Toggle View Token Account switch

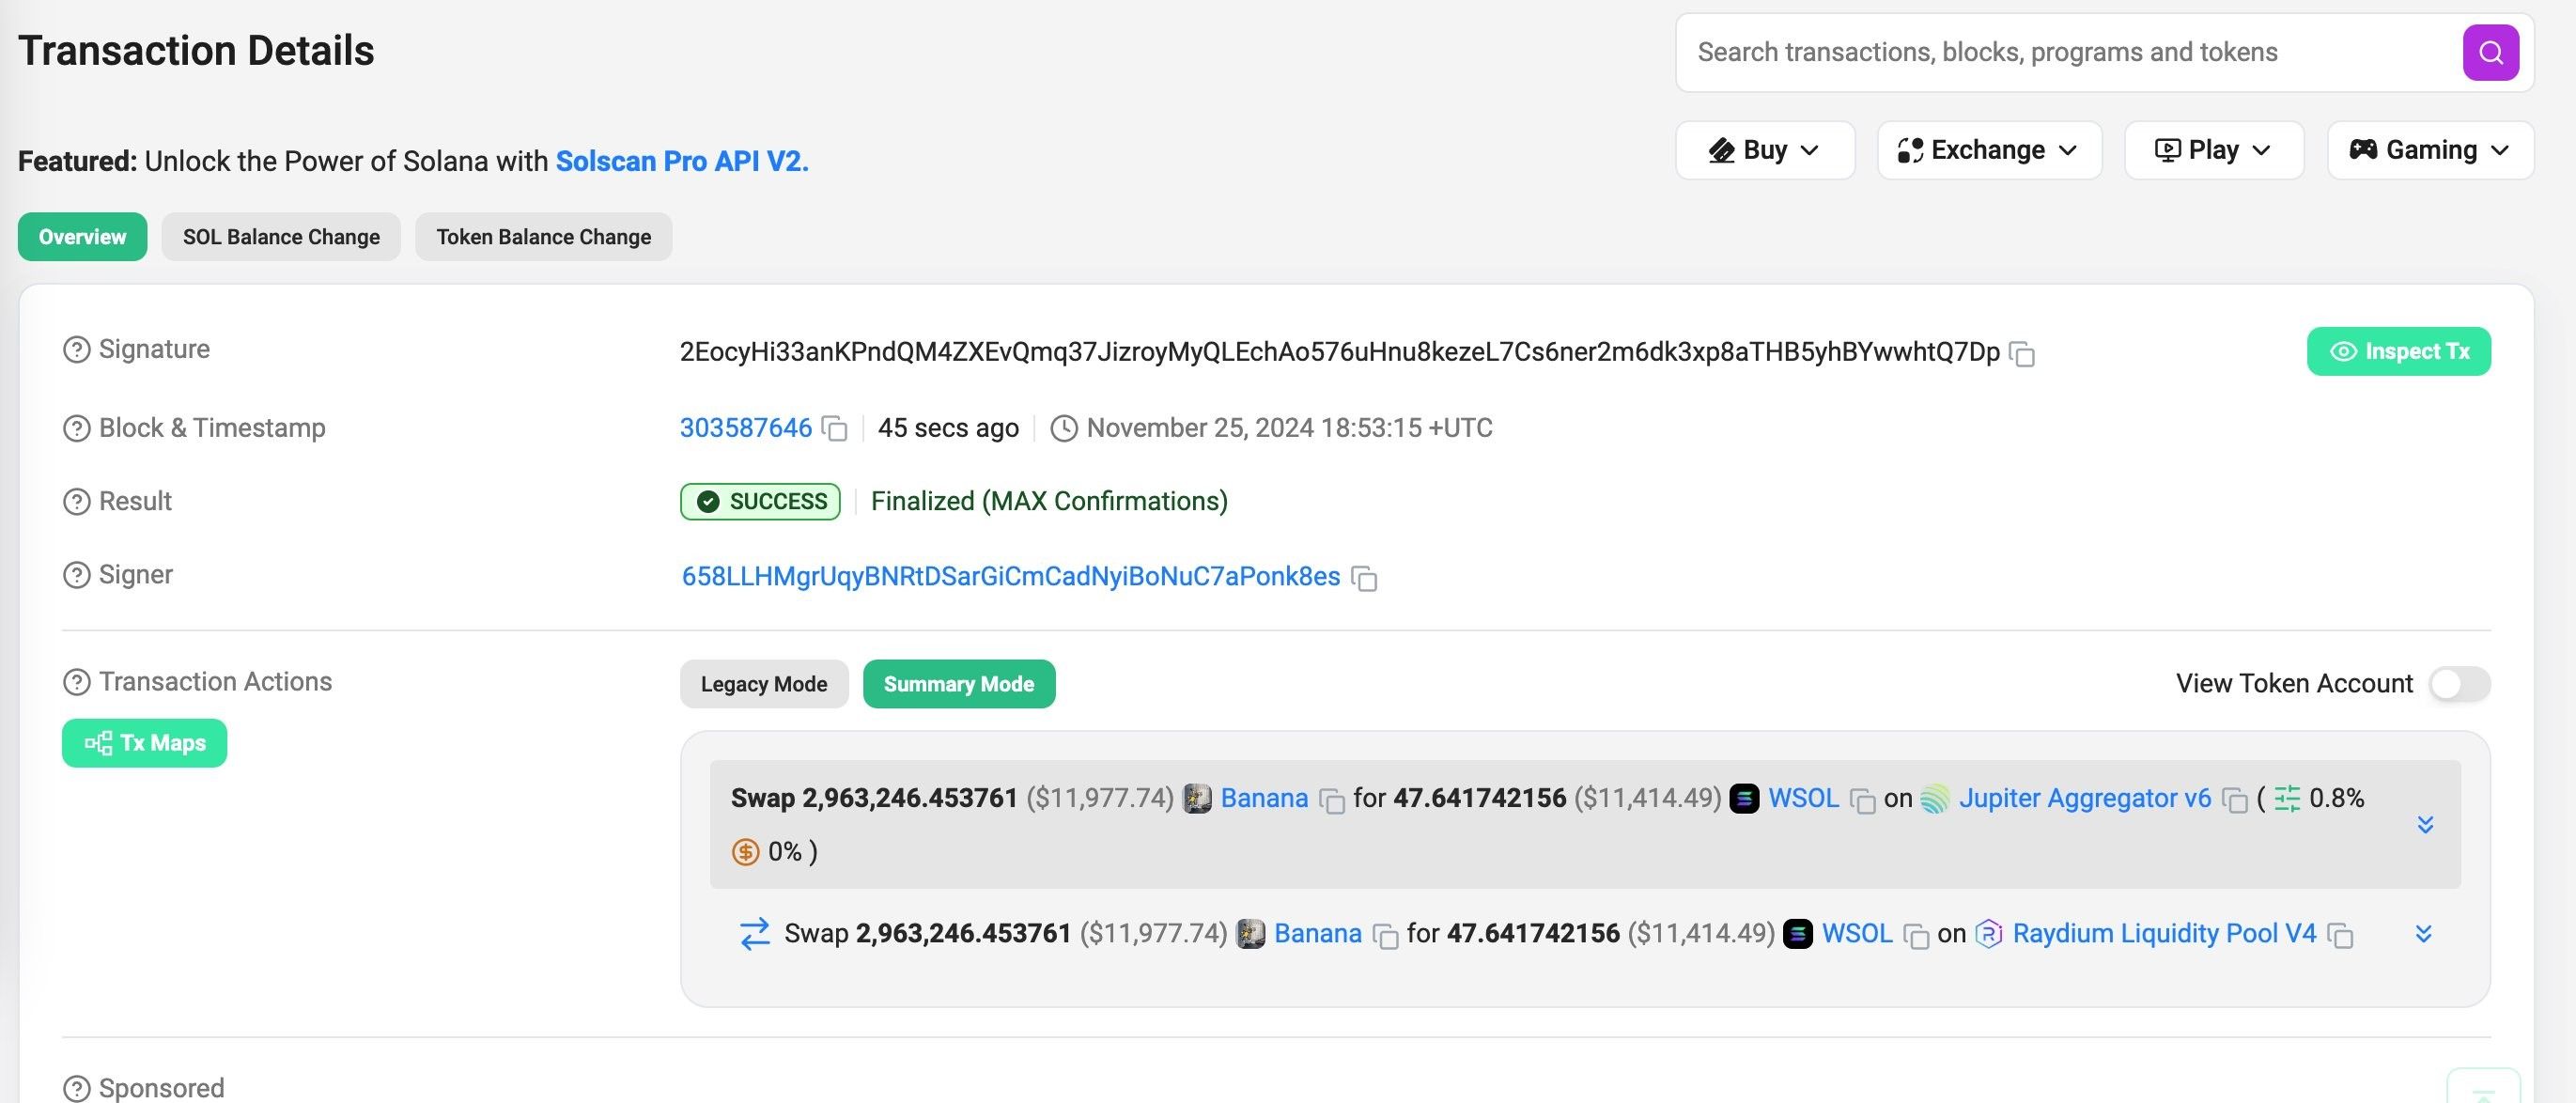click(x=2459, y=684)
